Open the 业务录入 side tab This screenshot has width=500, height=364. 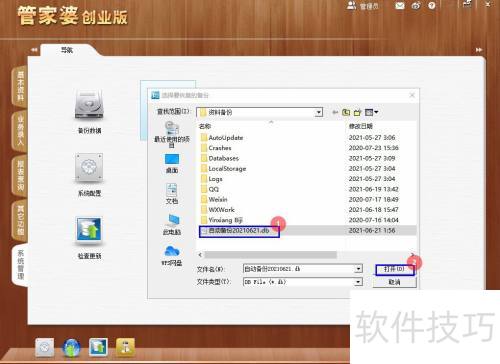(x=20, y=131)
